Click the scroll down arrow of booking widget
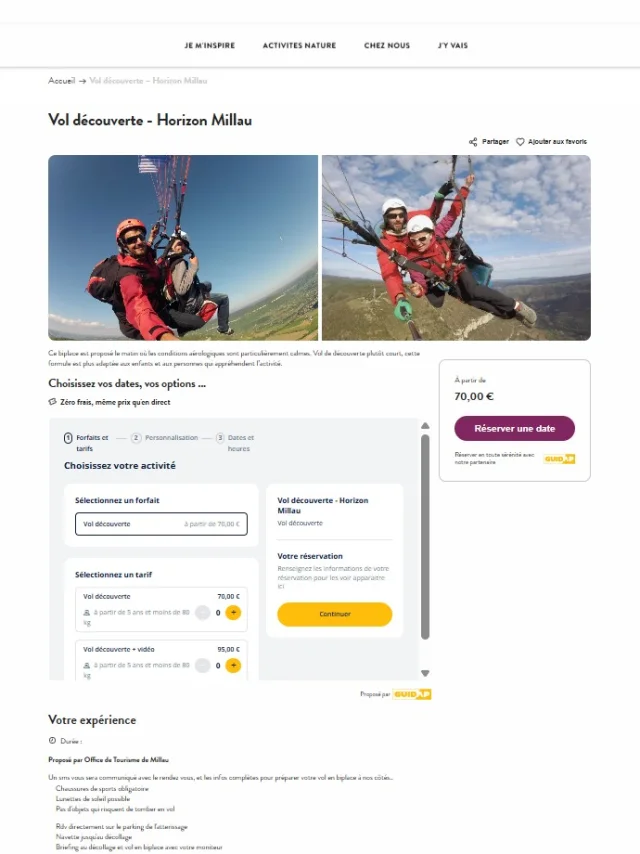 pos(425,673)
